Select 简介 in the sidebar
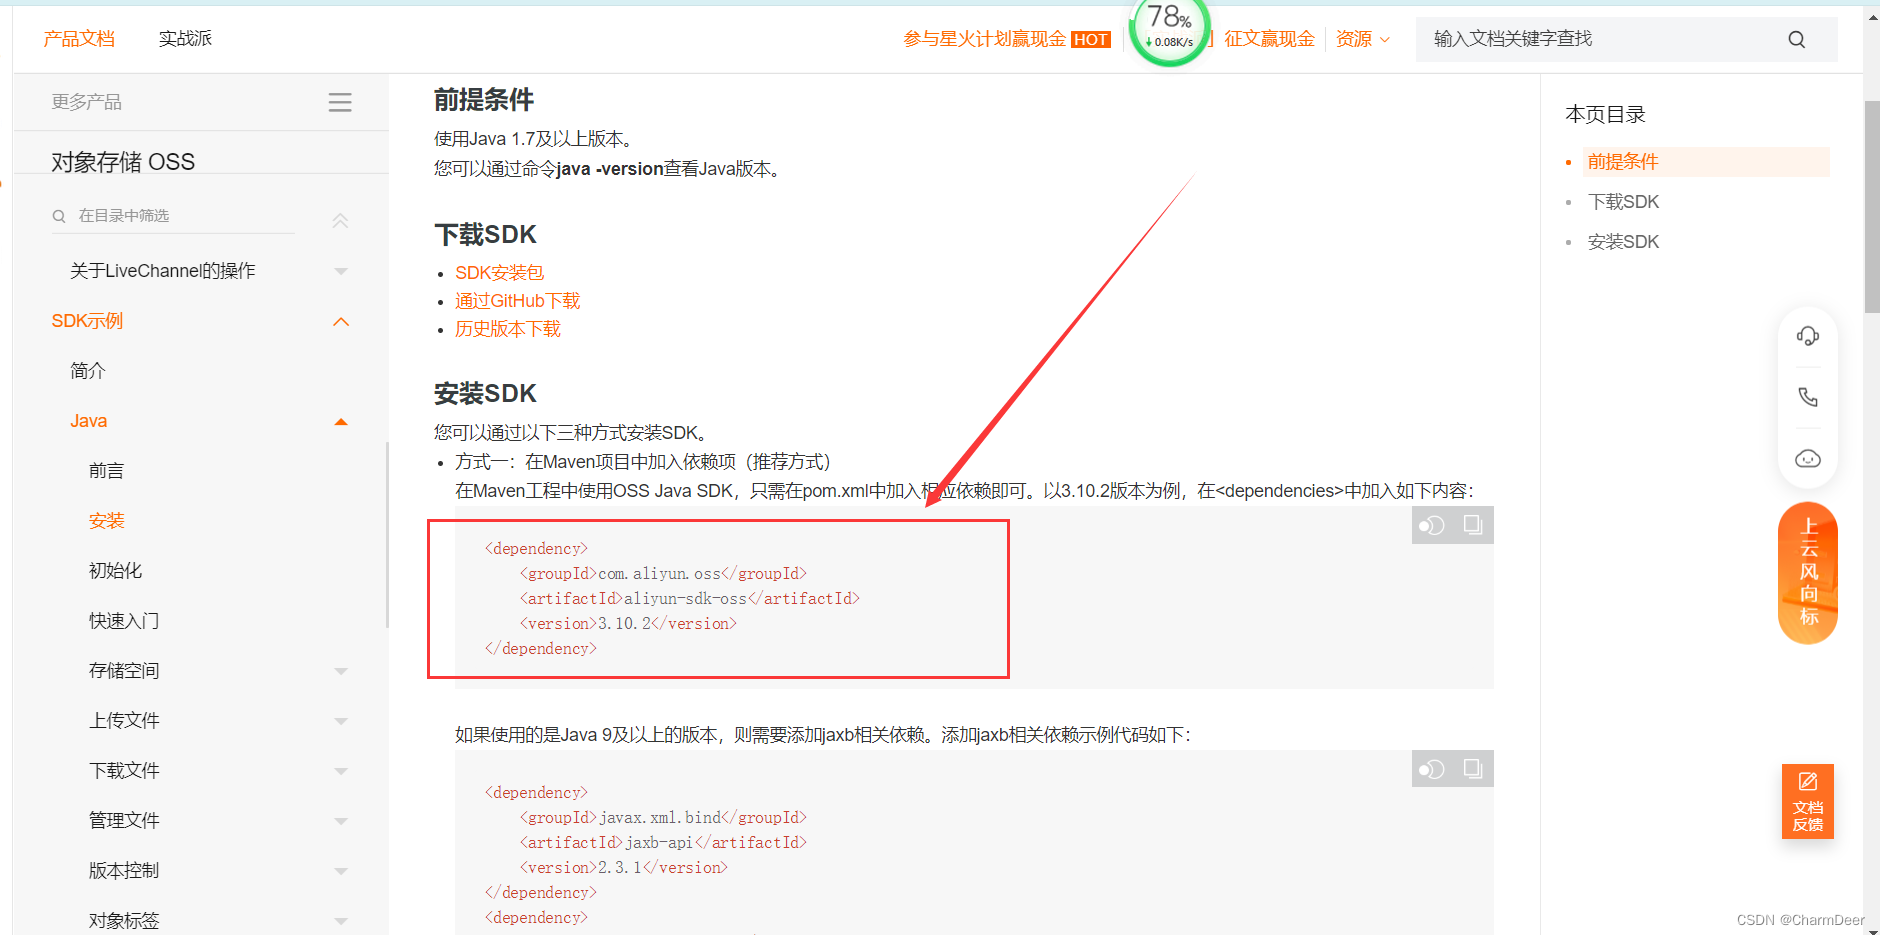1880x935 pixels. point(88,371)
